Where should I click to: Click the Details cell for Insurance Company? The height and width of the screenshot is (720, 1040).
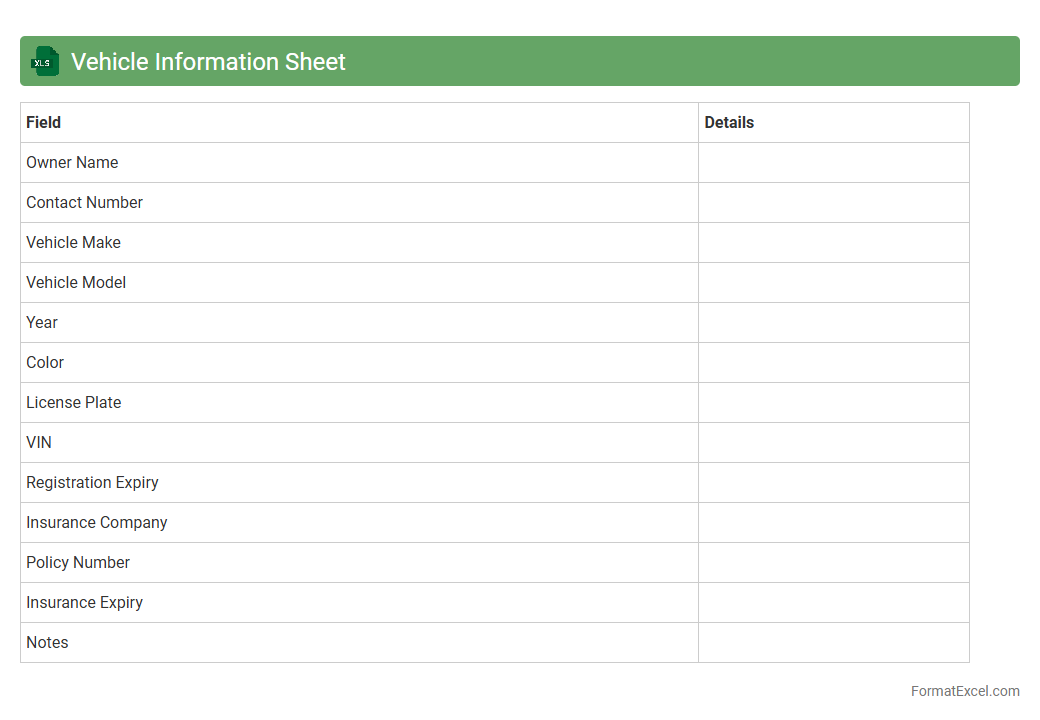pos(833,522)
